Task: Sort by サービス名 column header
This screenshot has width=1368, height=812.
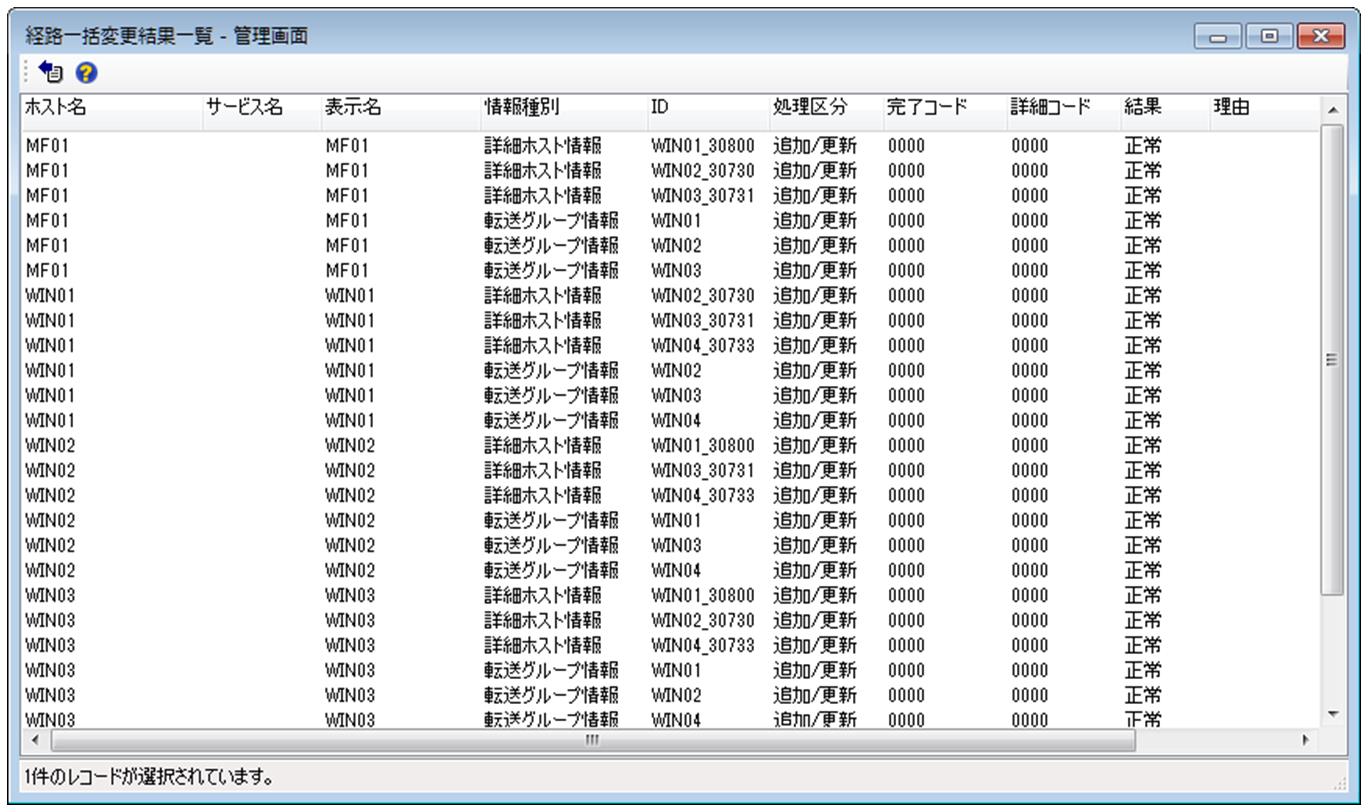Action: click(x=260, y=106)
